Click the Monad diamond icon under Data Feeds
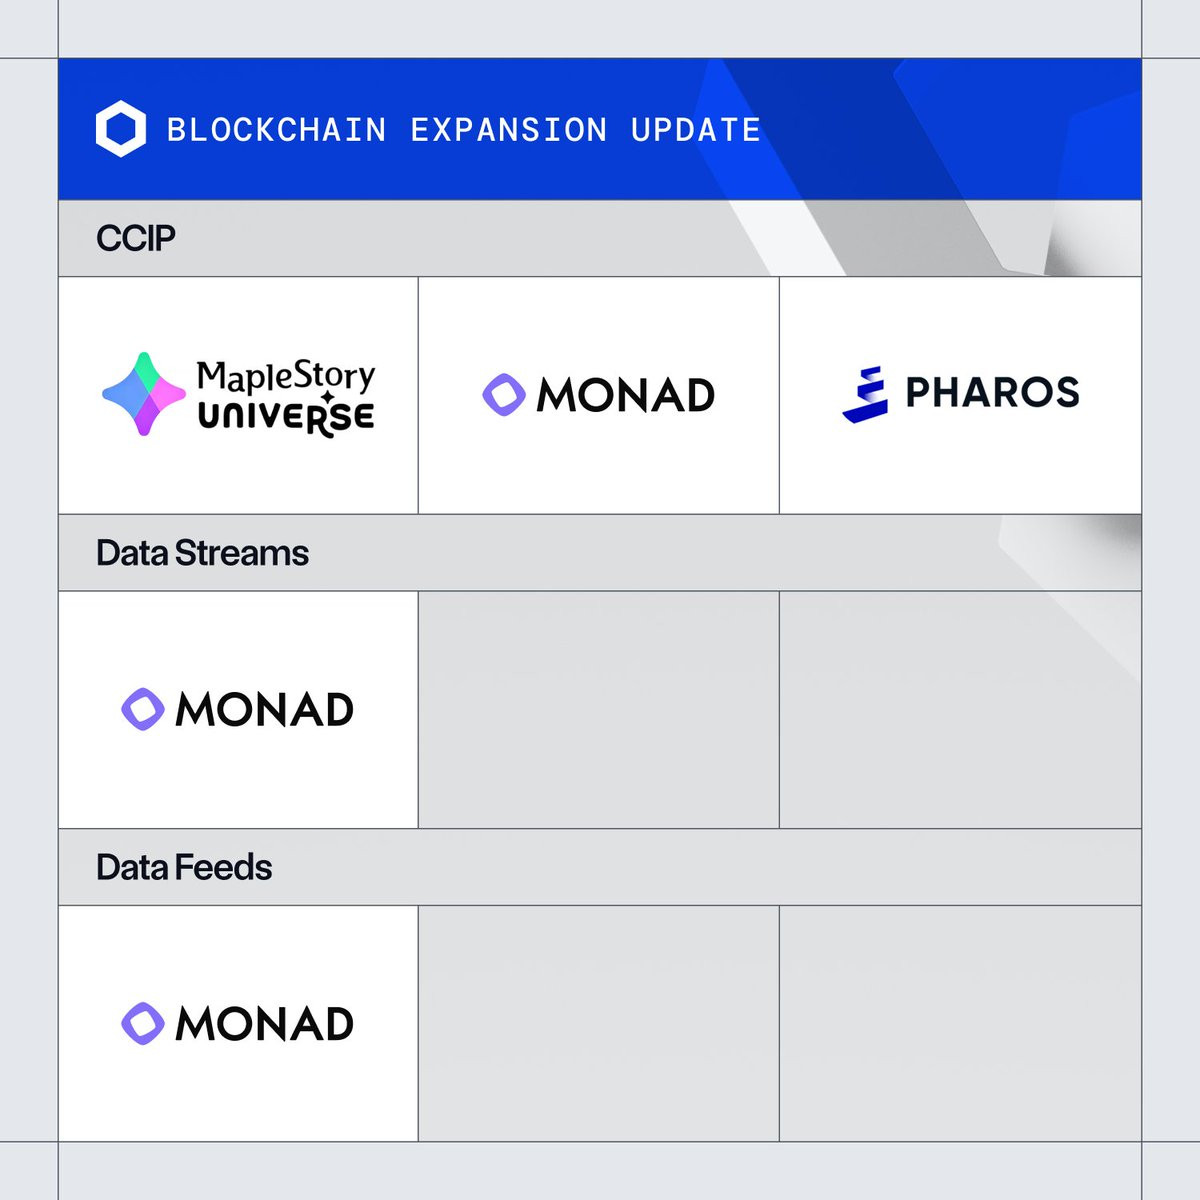 coord(143,1024)
